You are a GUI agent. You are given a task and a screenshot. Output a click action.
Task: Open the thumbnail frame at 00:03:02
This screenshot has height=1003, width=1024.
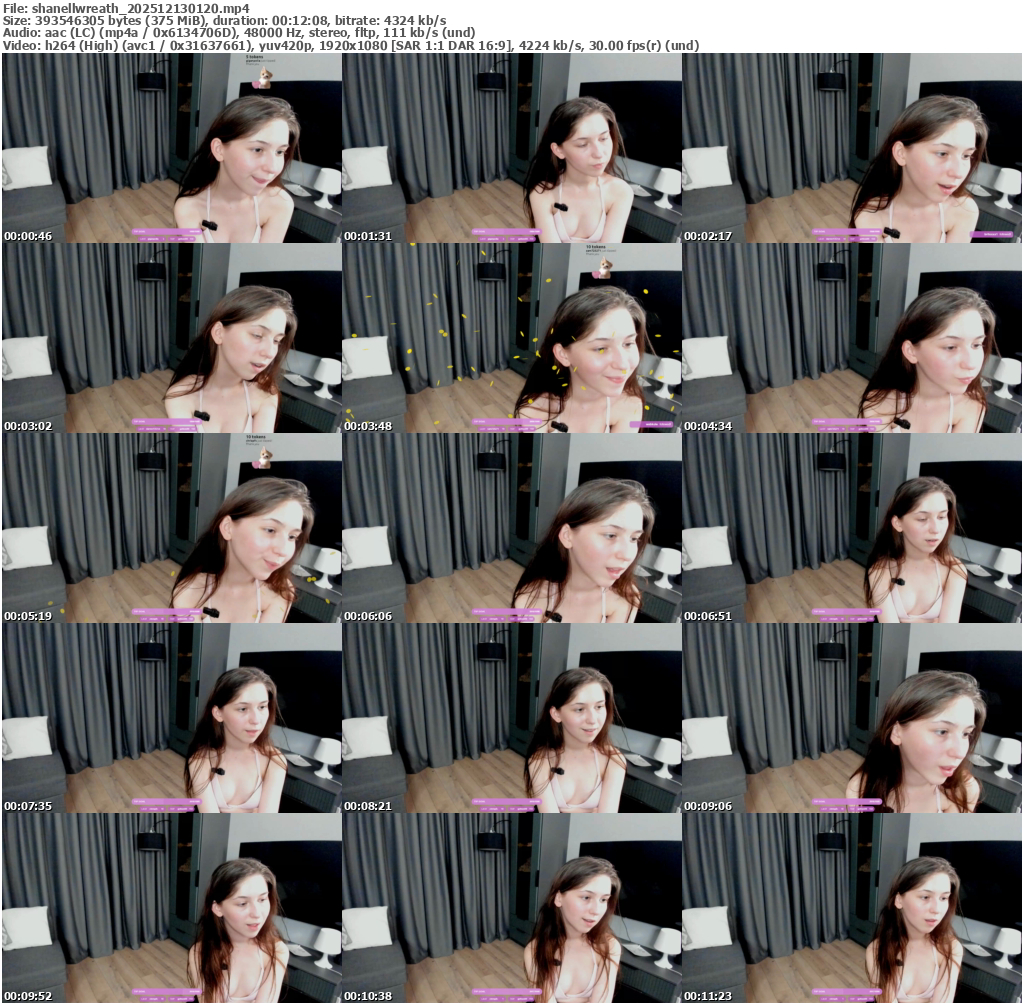171,338
